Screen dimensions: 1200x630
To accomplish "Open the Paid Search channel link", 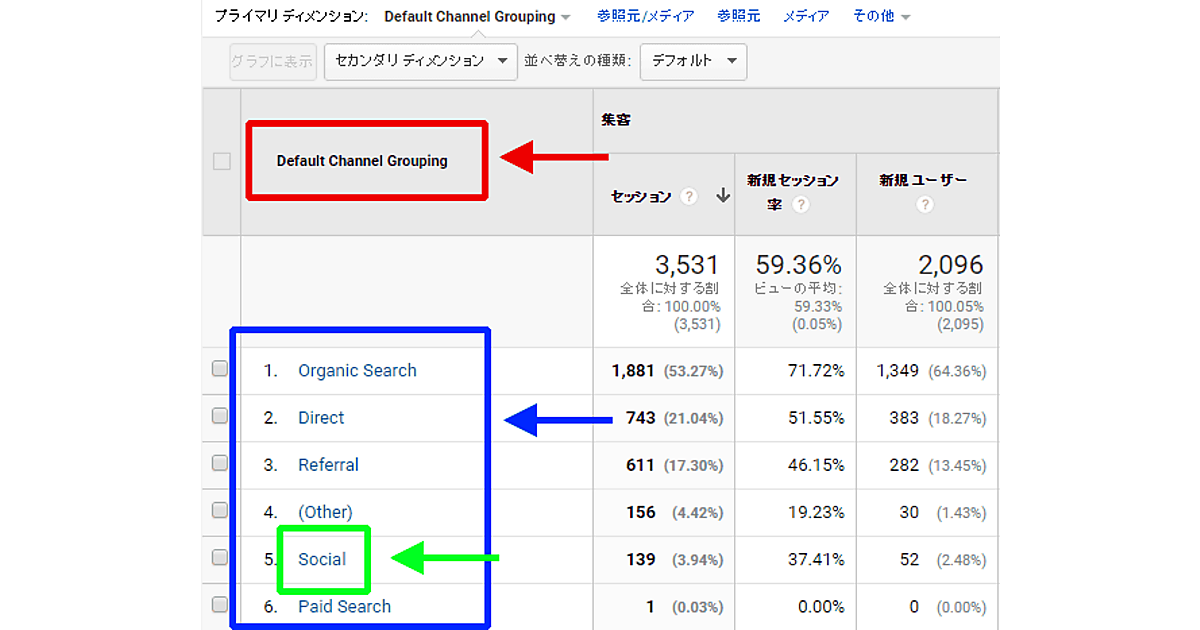I will [344, 606].
